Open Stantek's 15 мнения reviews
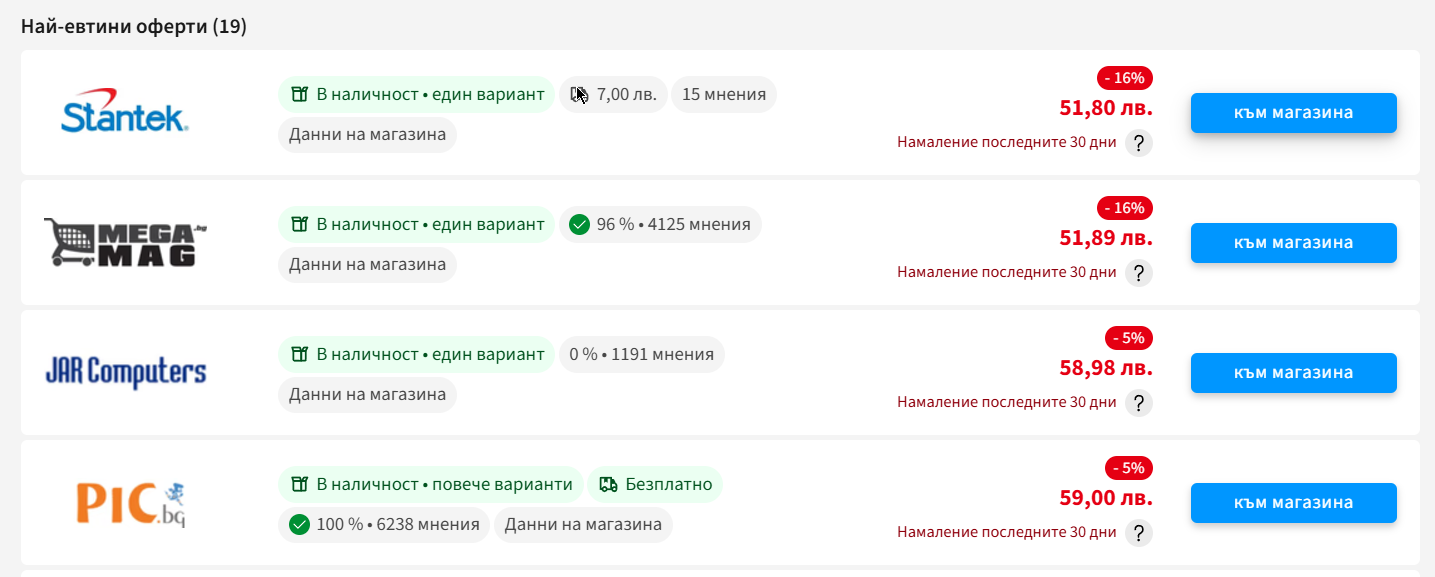Image resolution: width=1435 pixels, height=577 pixels. coord(724,95)
